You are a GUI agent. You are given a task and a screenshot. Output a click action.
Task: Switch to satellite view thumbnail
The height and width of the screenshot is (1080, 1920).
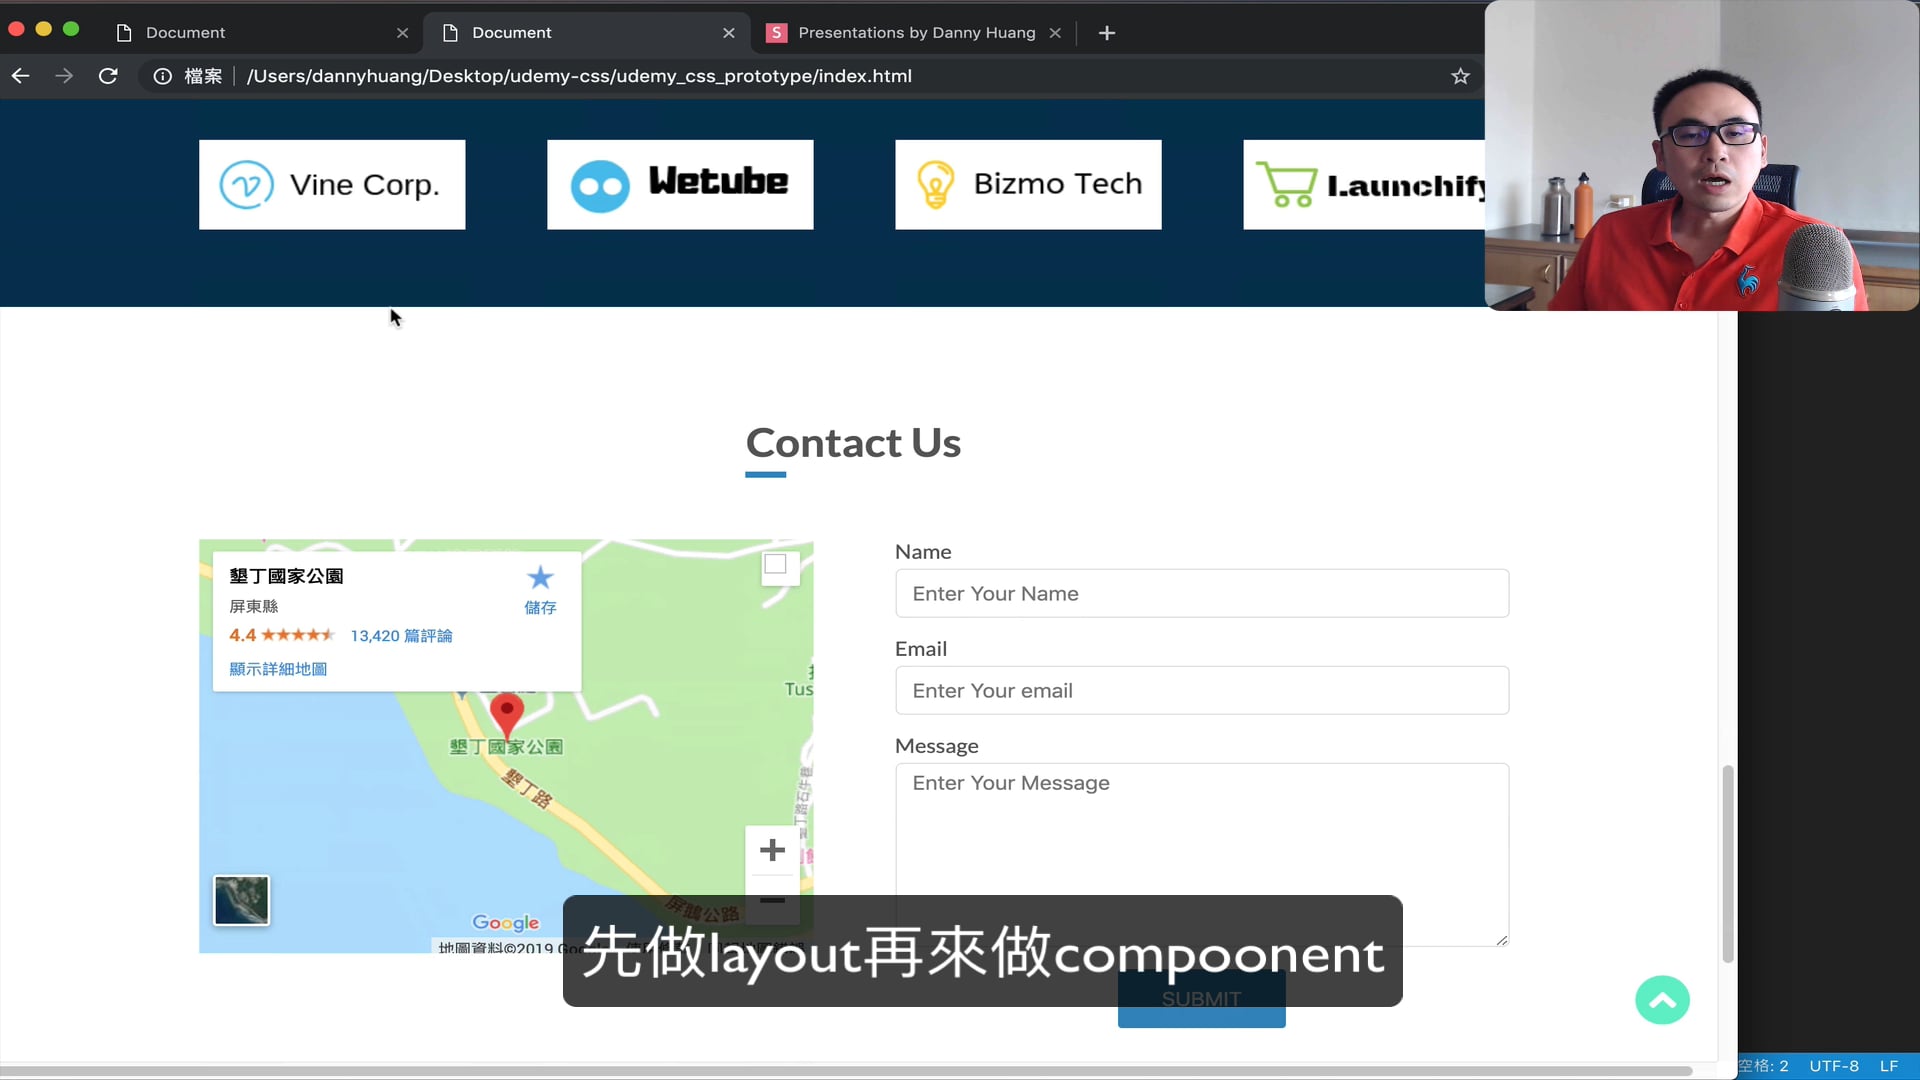[241, 900]
